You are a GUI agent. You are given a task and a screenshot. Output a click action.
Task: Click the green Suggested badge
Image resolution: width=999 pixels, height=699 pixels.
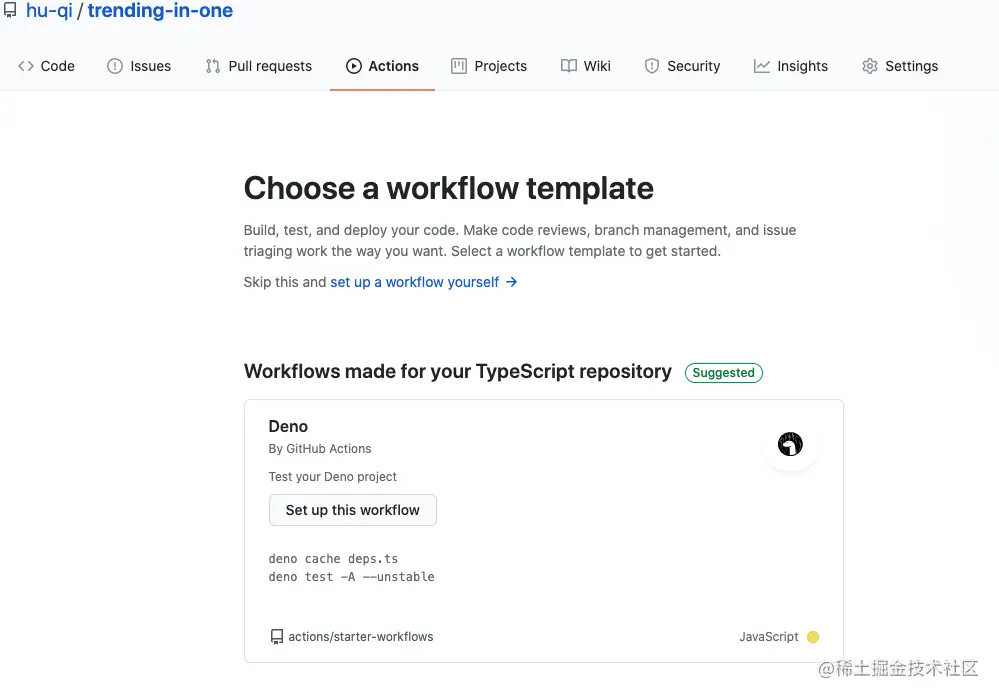(x=724, y=373)
